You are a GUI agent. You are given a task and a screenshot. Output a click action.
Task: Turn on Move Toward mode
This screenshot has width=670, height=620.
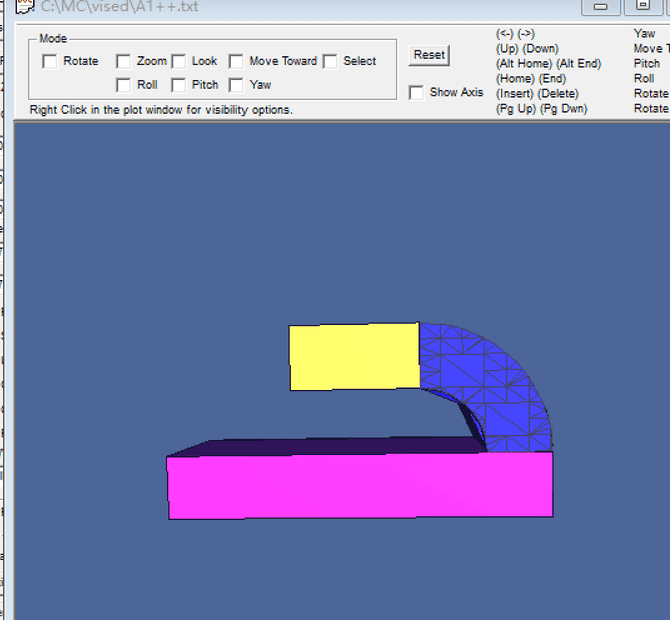(237, 61)
